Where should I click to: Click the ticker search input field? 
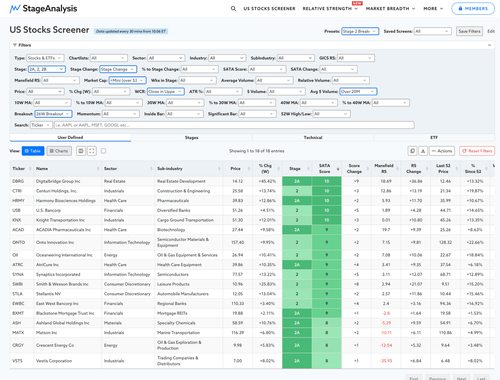tap(234, 125)
